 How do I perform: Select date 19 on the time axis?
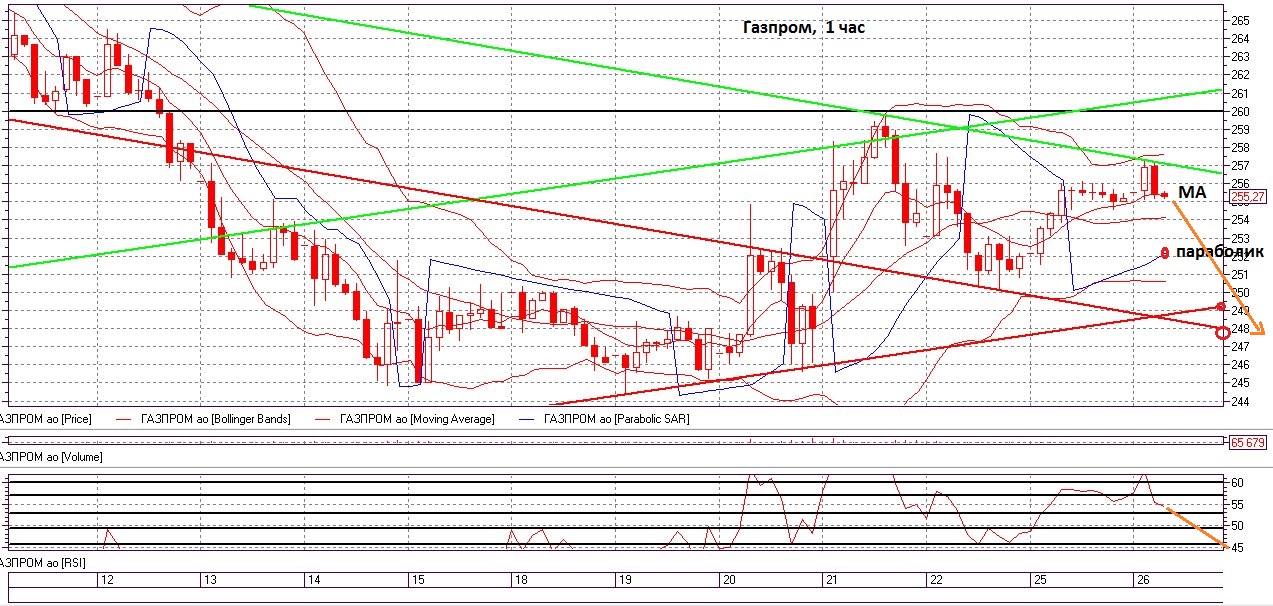(x=623, y=580)
